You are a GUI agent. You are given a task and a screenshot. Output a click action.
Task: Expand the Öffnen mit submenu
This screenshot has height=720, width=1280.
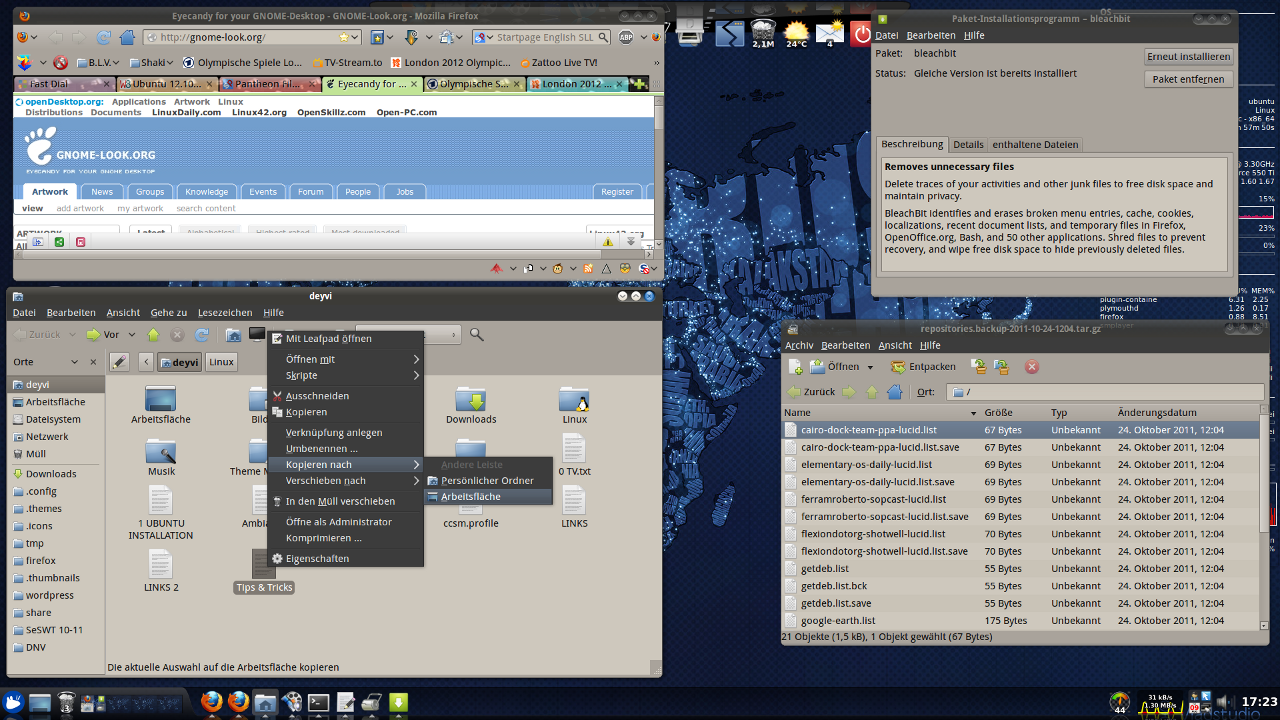tap(345, 359)
